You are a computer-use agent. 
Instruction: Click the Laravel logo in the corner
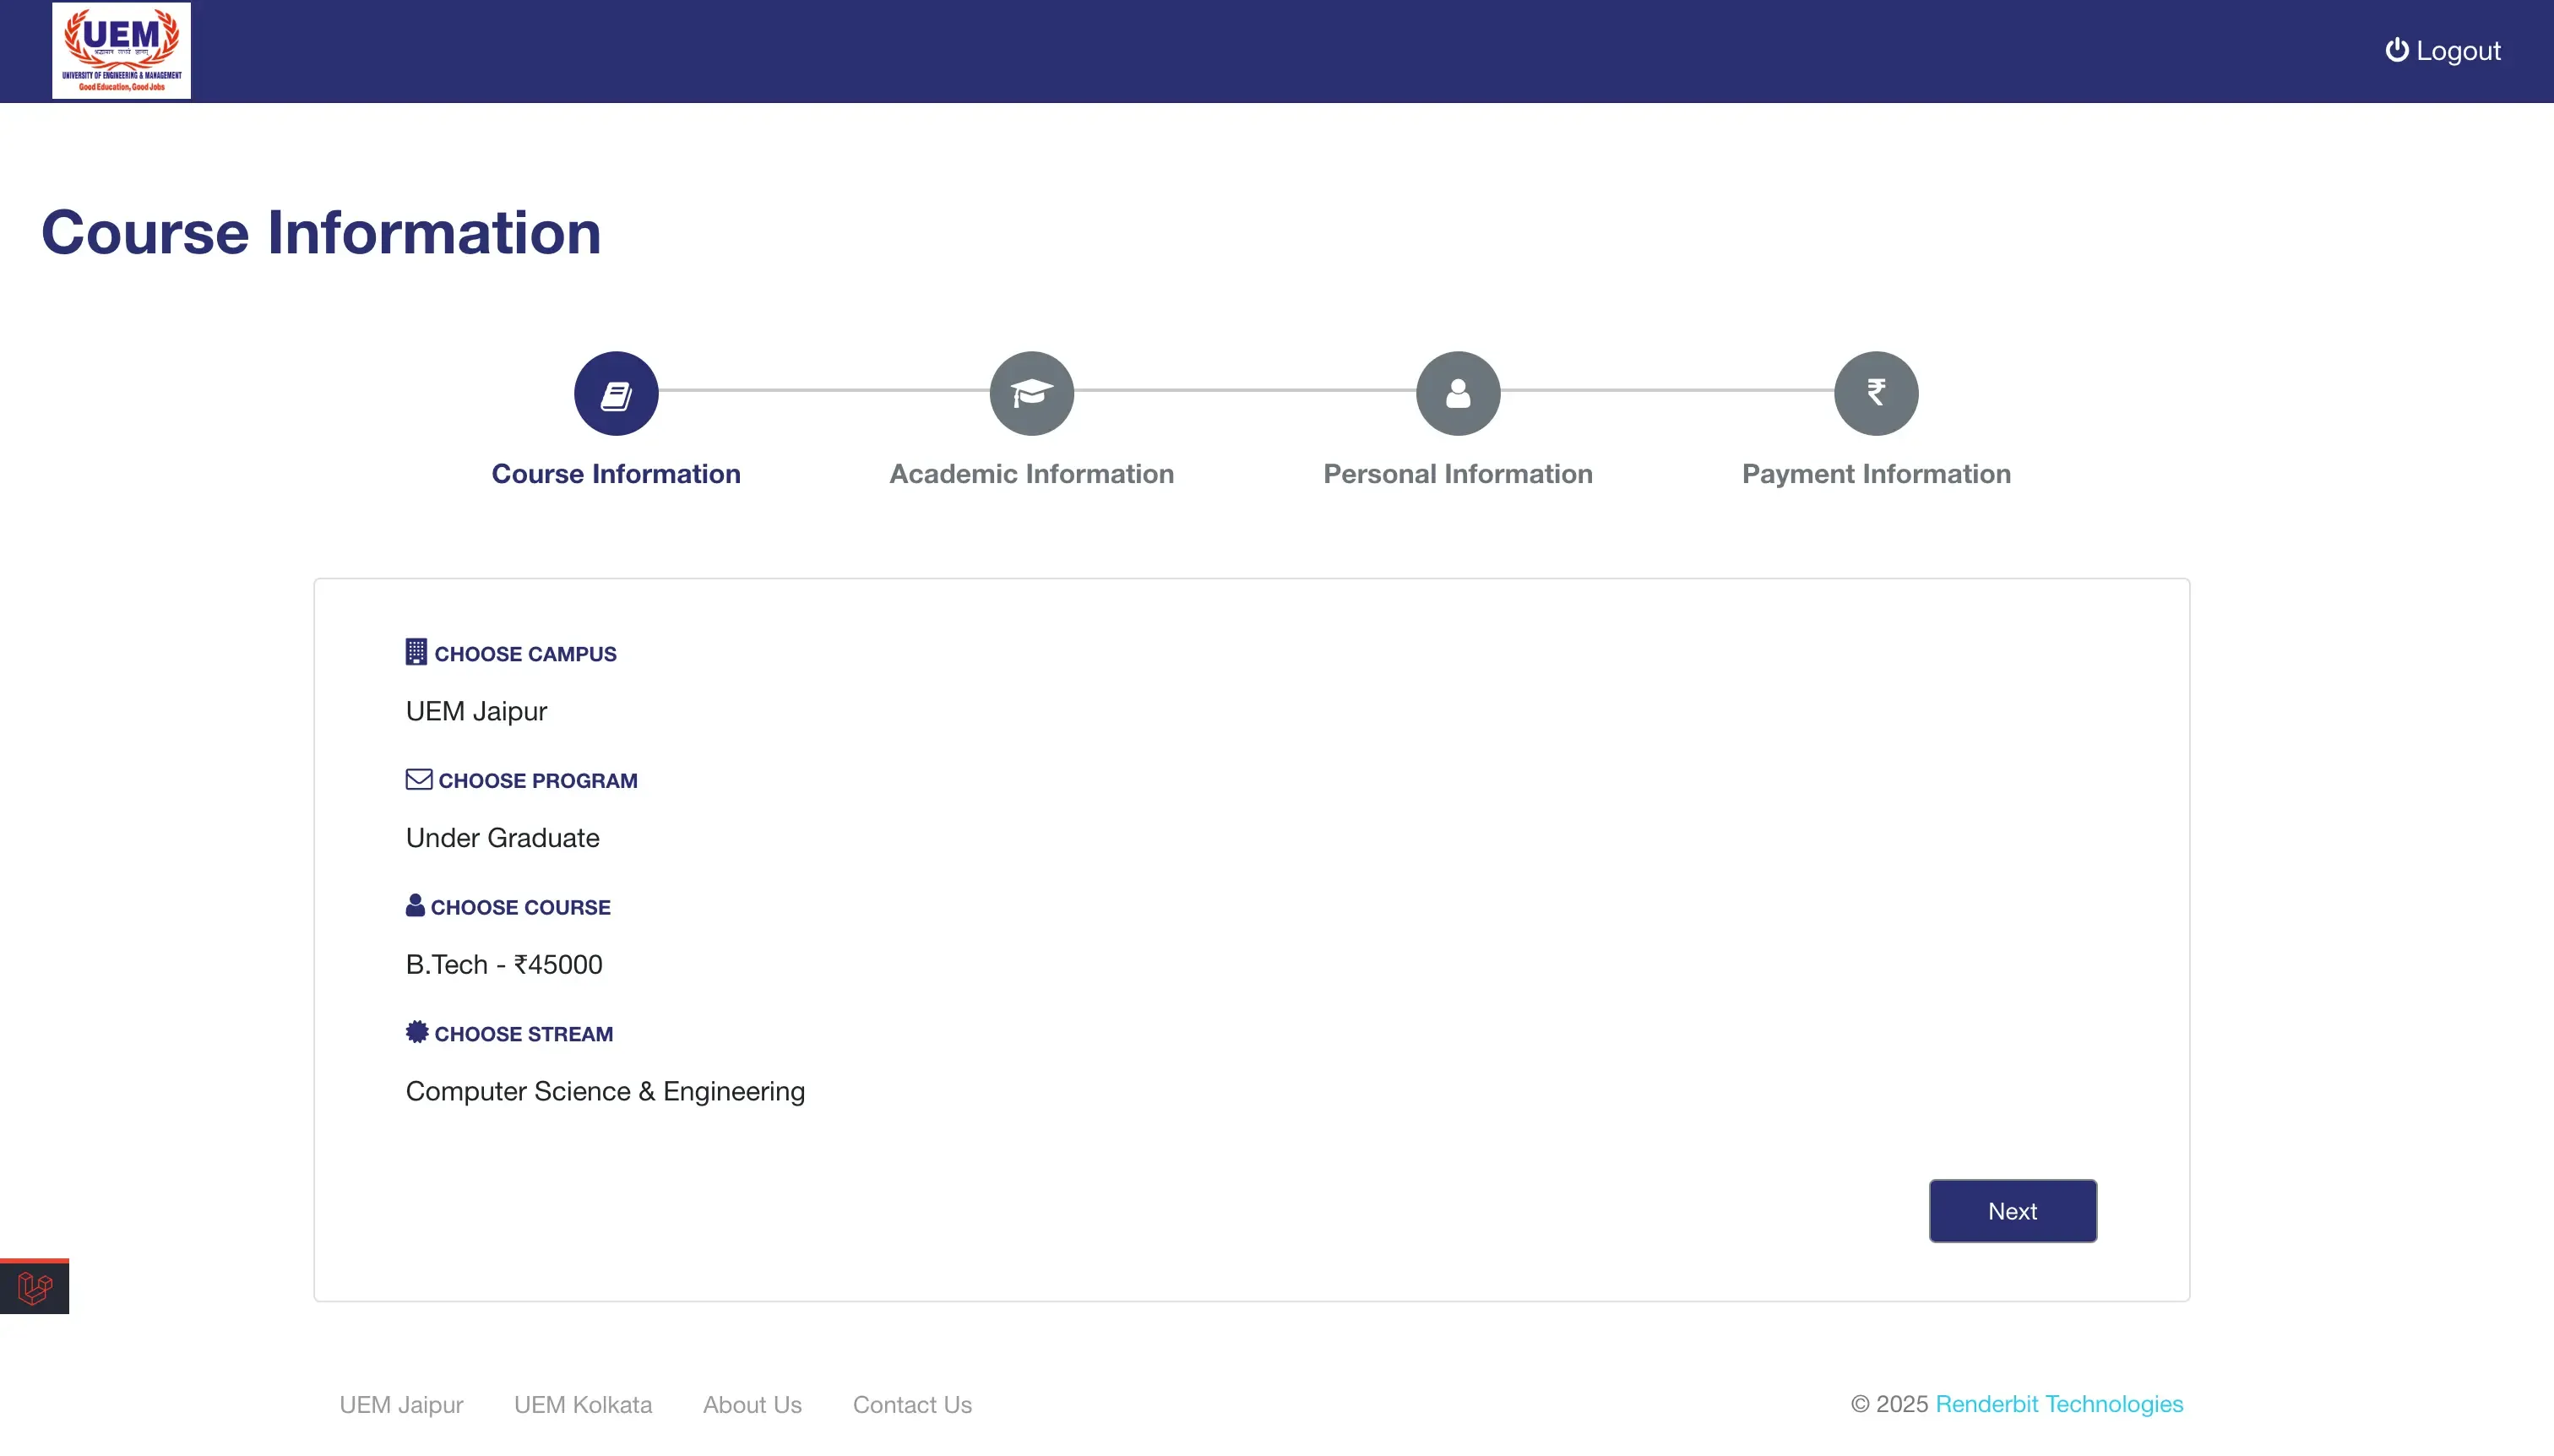coord(34,1286)
